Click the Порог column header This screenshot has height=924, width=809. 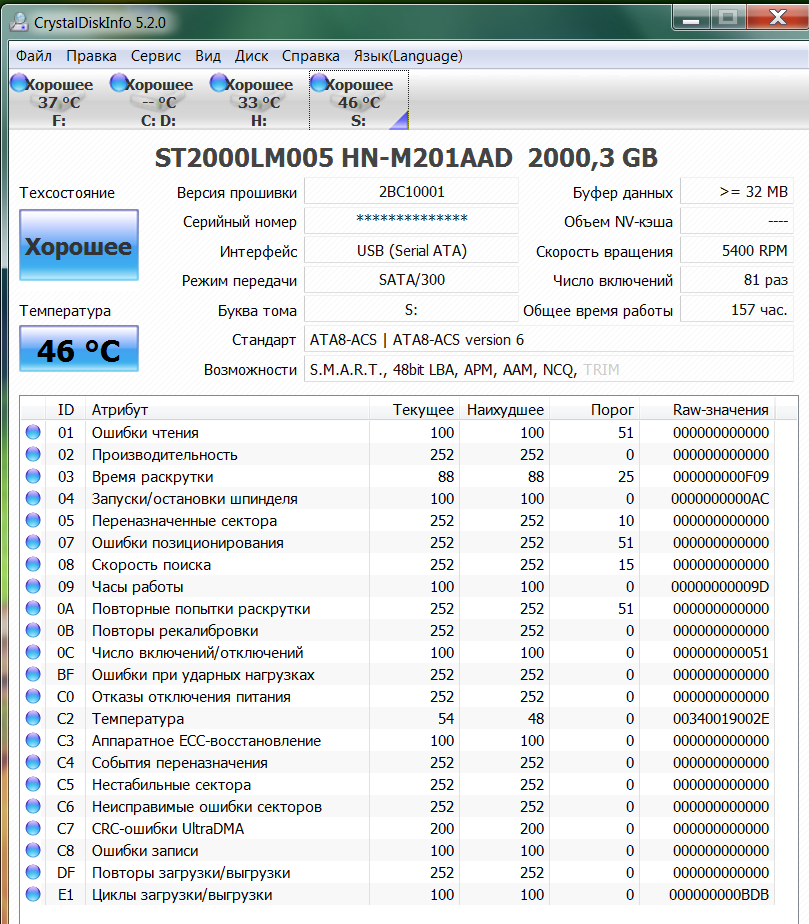point(595,410)
